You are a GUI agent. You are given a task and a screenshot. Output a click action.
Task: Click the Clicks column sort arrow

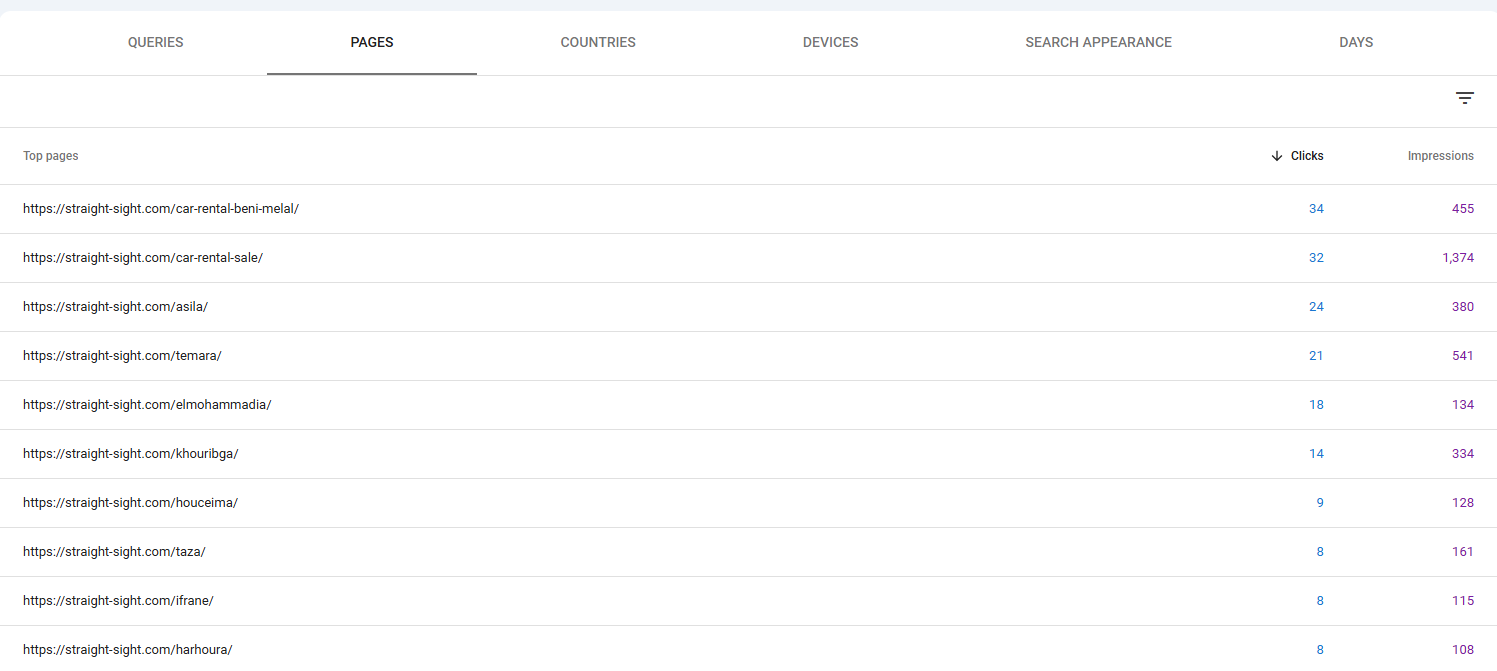(1276, 156)
